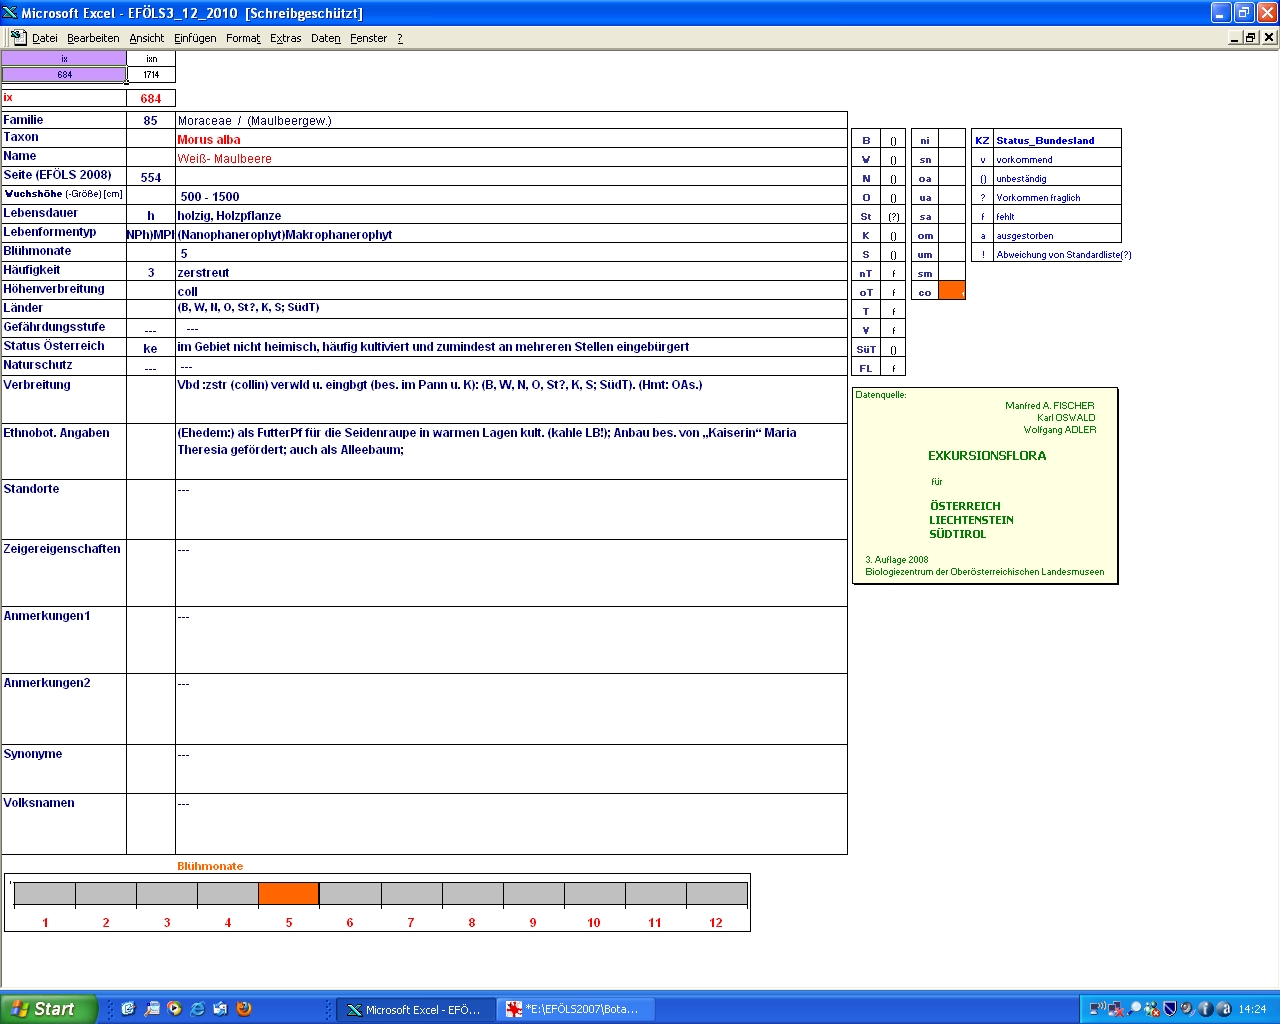
Task: Switch to Microsoft Excel taskbar button
Action: pos(415,1010)
